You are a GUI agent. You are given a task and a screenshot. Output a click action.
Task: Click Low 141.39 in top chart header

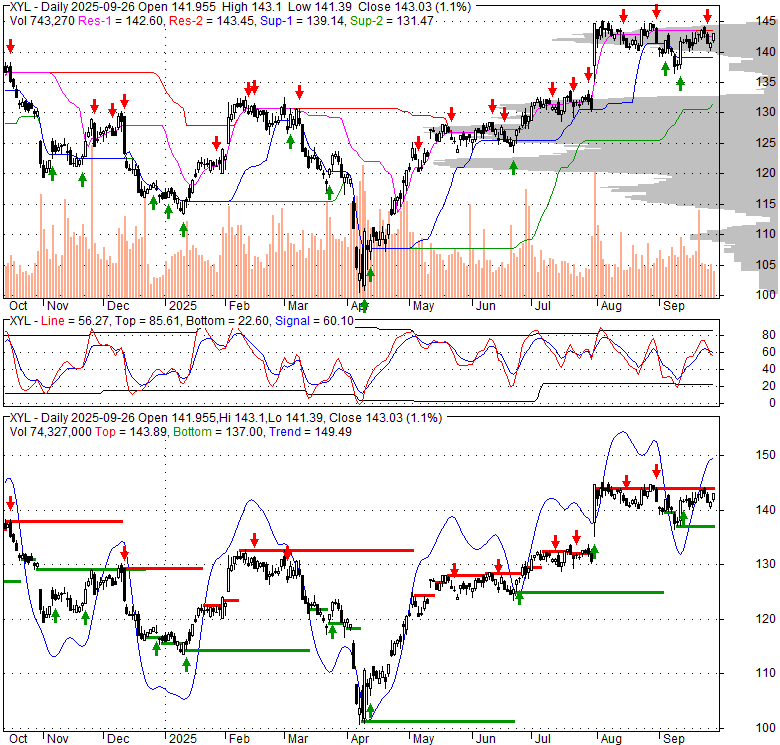coord(319,7)
